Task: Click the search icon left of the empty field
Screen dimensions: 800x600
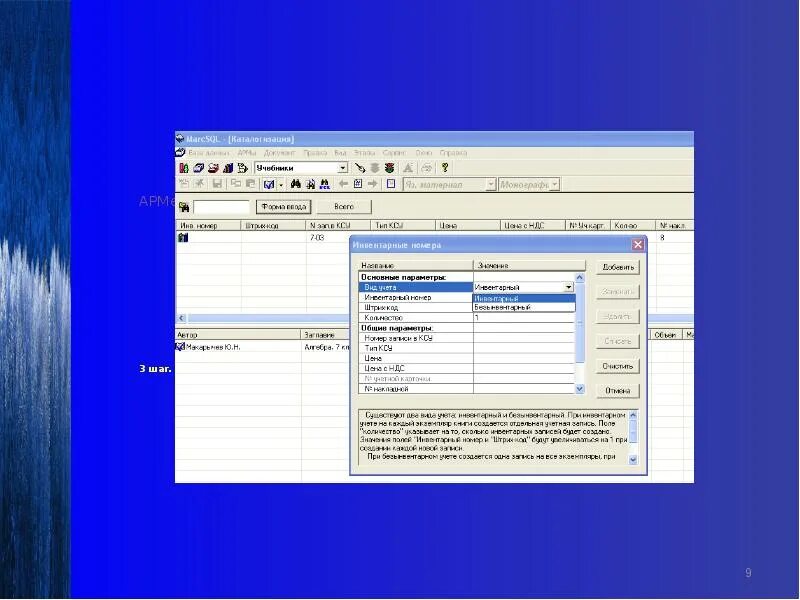Action: click(x=184, y=207)
